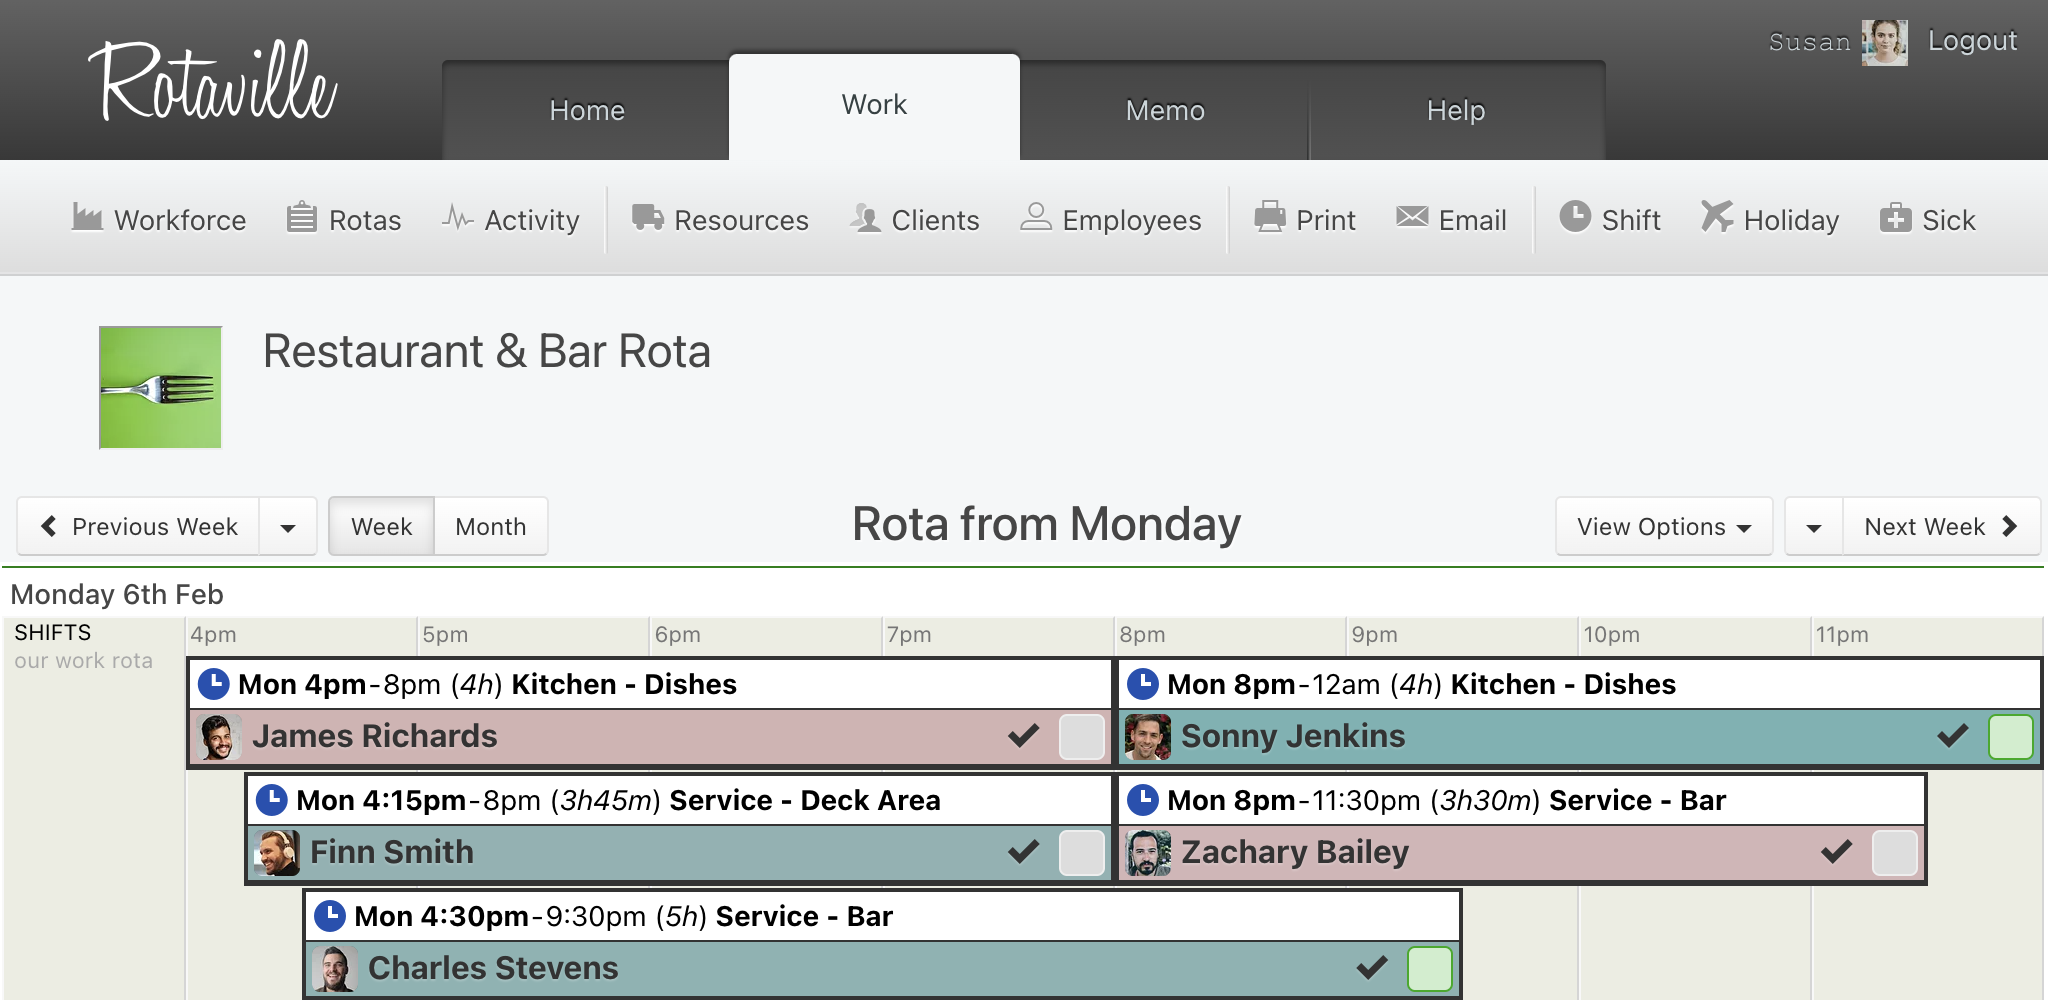Image resolution: width=2048 pixels, height=1000 pixels.
Task: Click the Restaurant & Bar Rota fork thumbnail
Action: click(x=160, y=387)
